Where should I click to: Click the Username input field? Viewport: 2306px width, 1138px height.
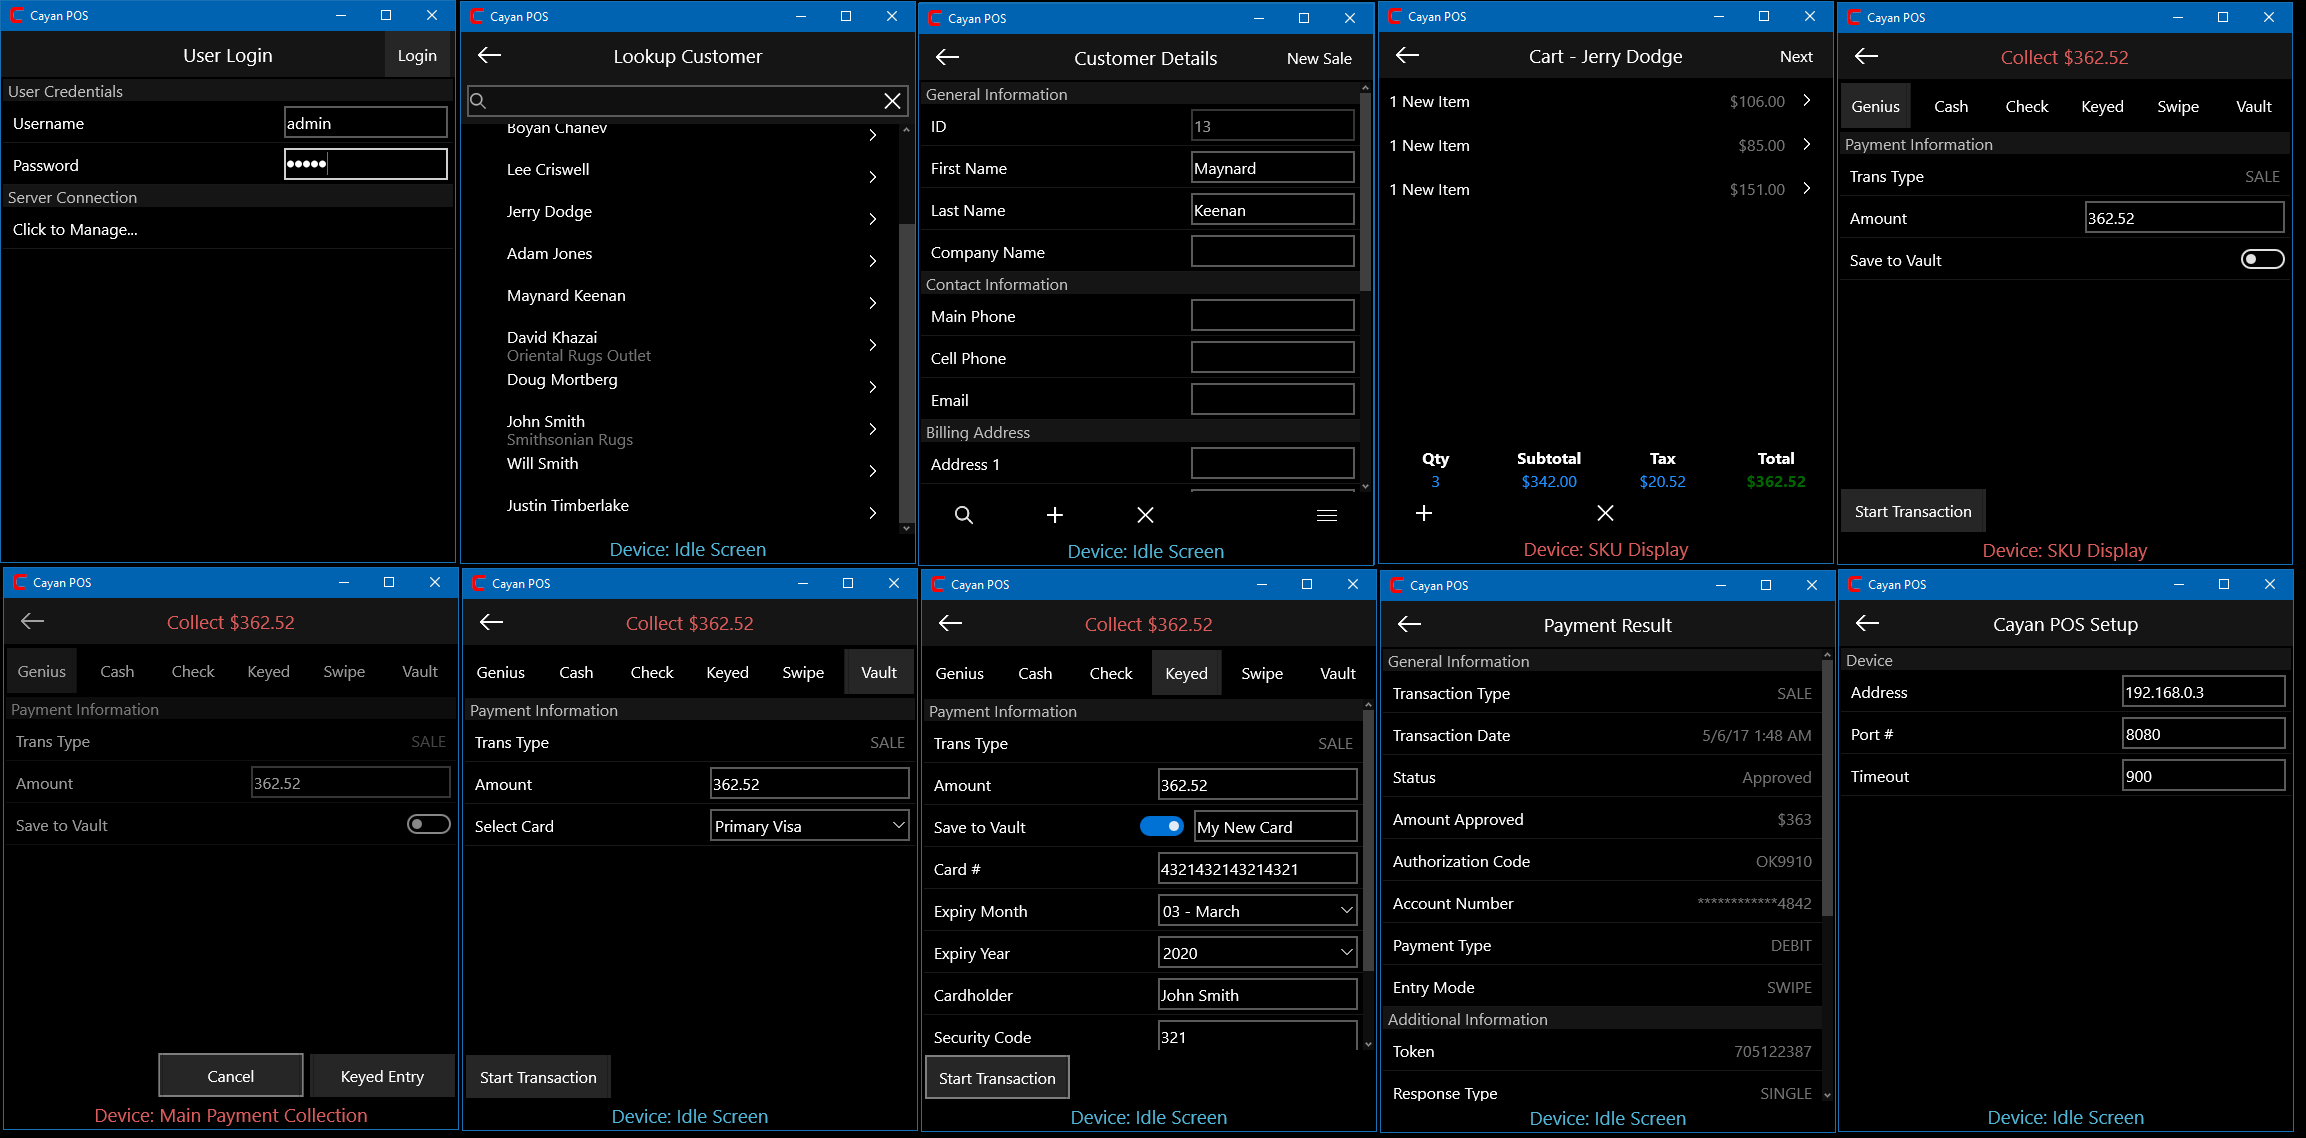pyautogui.click(x=365, y=123)
